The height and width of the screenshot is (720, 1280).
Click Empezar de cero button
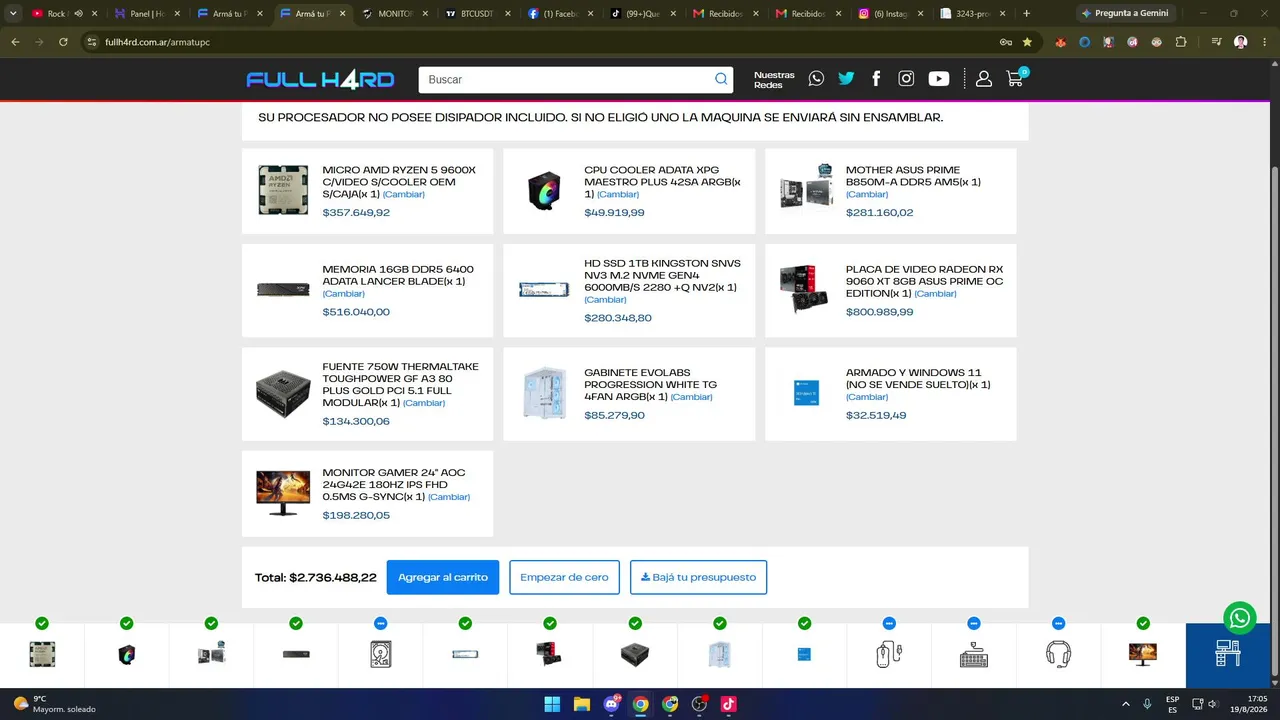564,577
